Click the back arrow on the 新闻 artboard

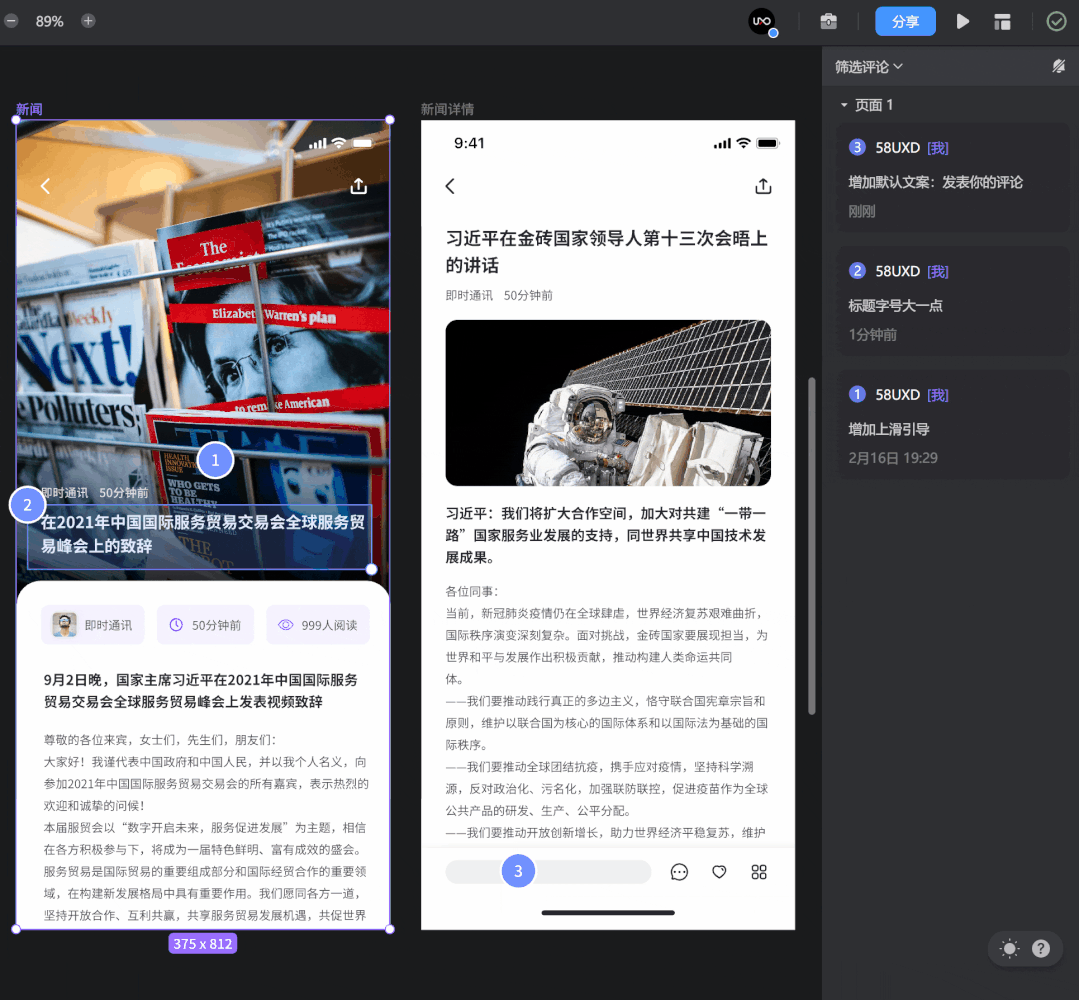(x=45, y=186)
